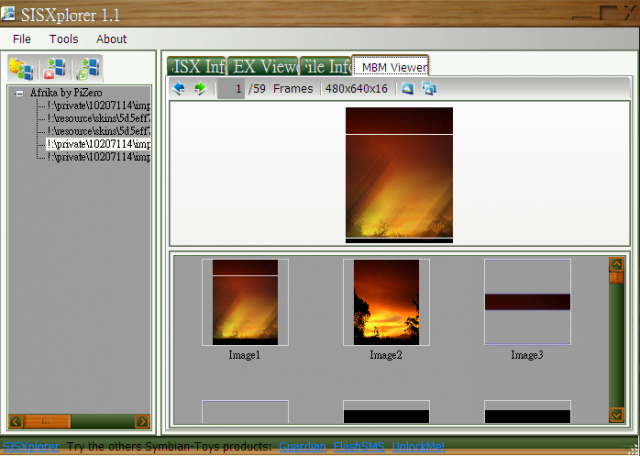This screenshot has width=640, height=456.
Task: Select the partially visible thumbnail under Image2
Action: point(386,412)
